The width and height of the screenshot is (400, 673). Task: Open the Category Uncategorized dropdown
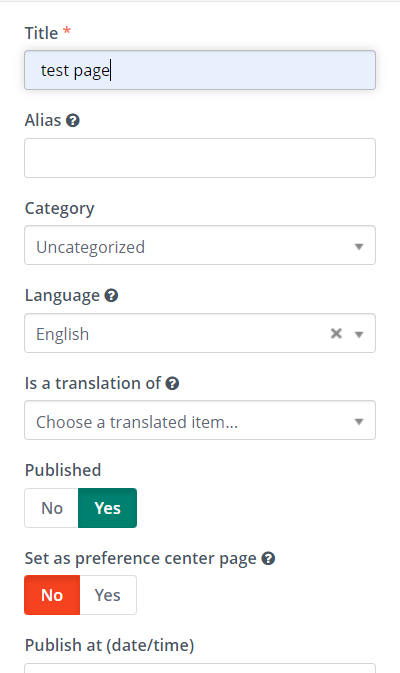[200, 245]
